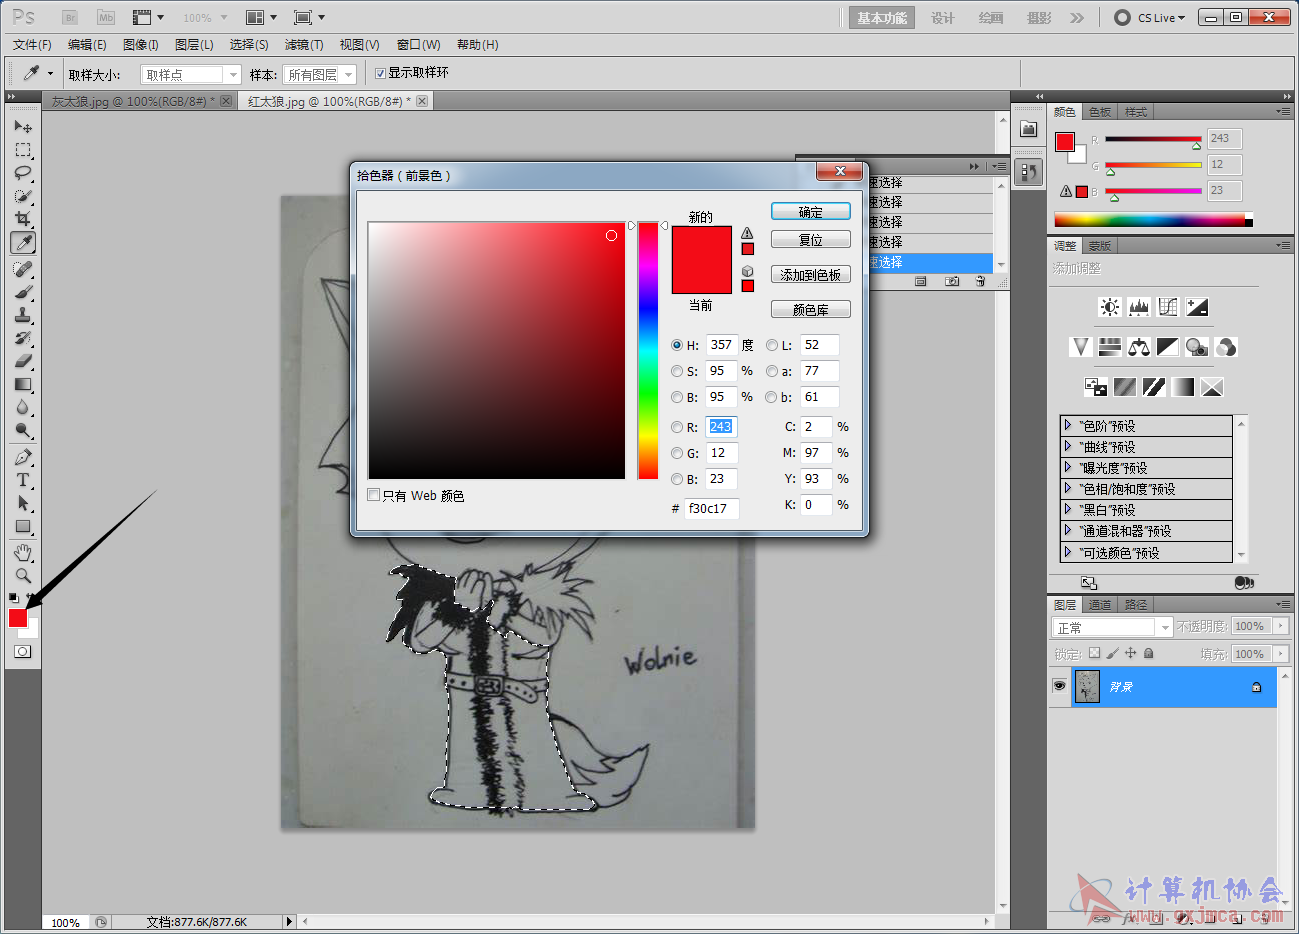
Task: Enable the 只有 Web 颜色 checkbox
Action: (374, 495)
